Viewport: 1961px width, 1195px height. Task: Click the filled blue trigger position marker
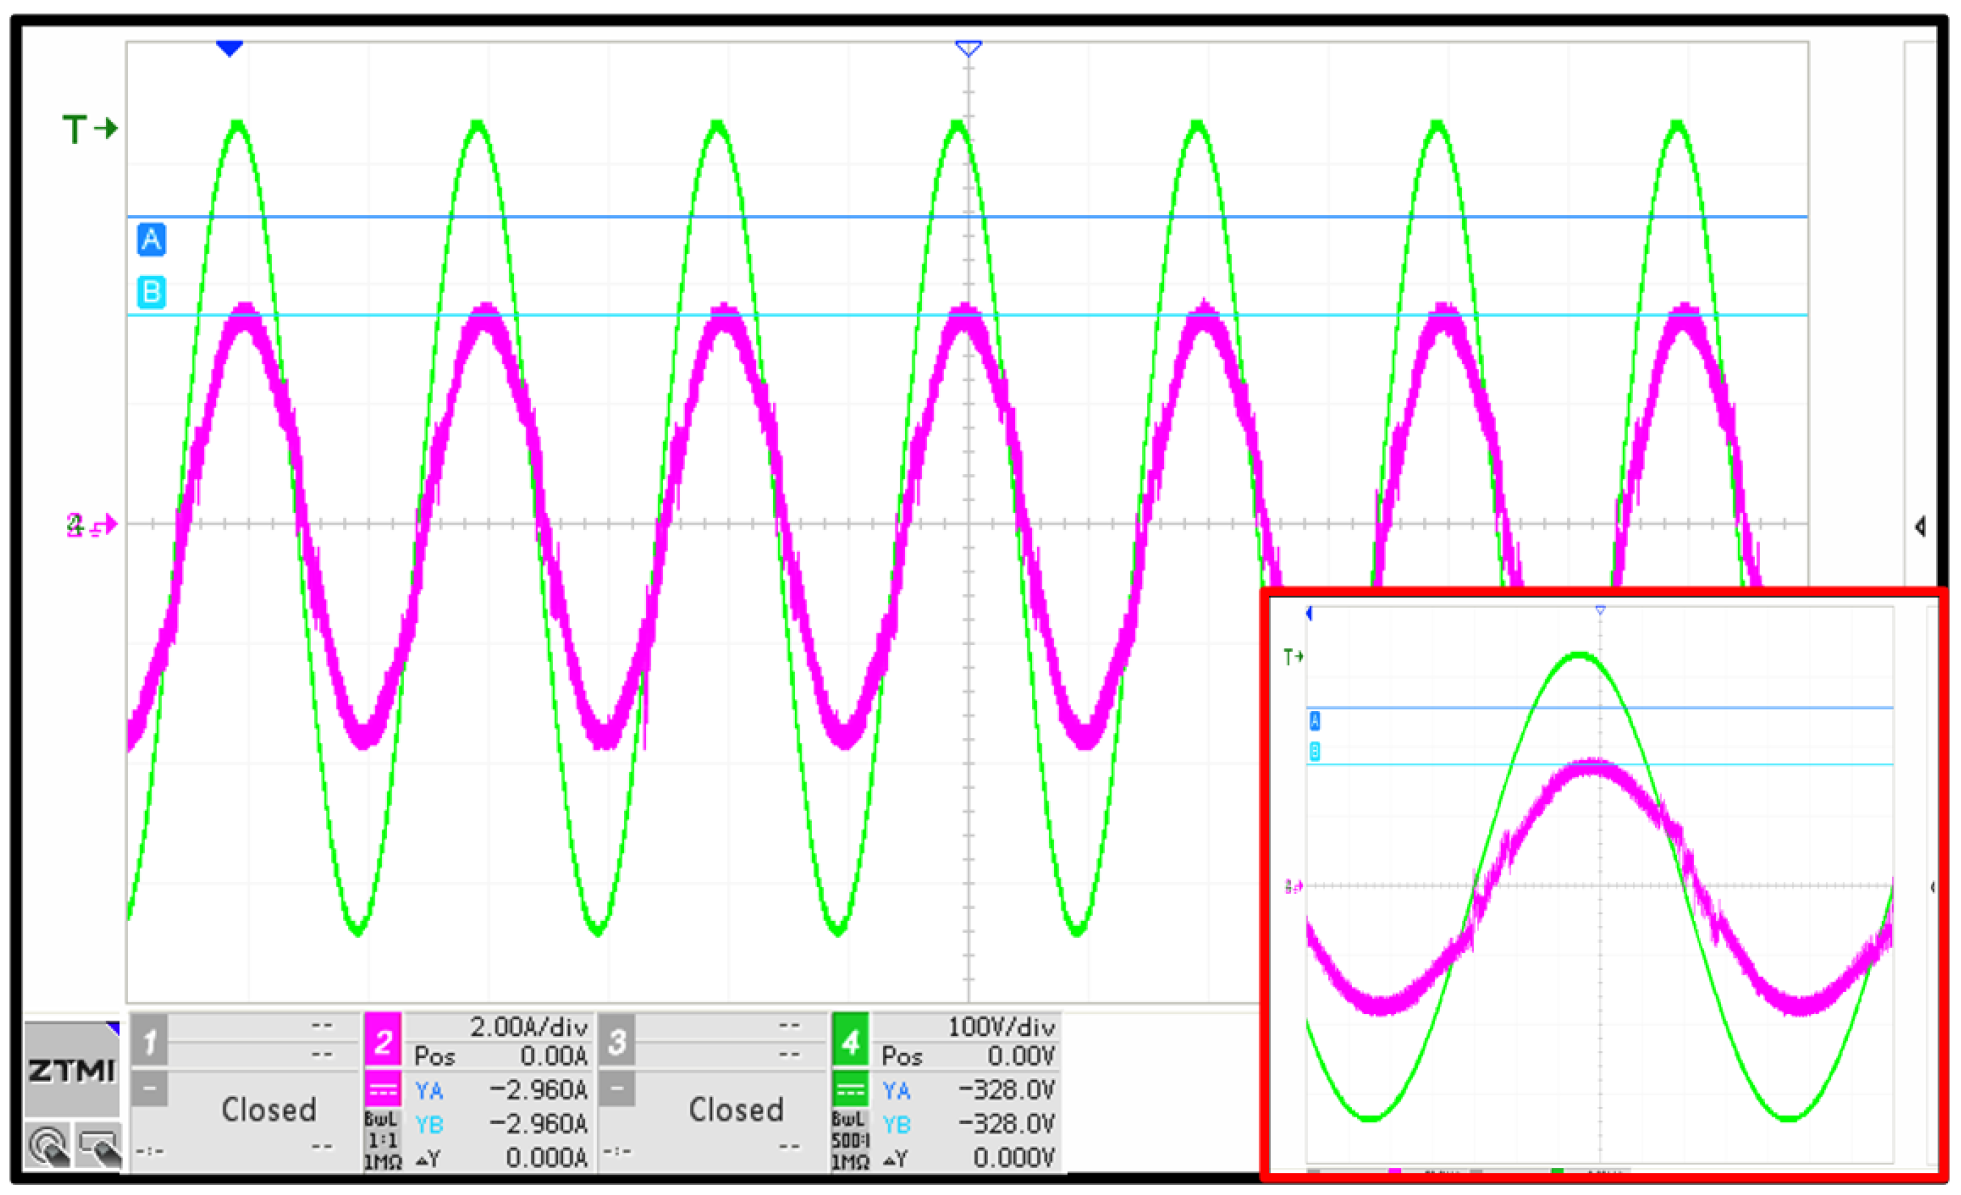(x=230, y=48)
